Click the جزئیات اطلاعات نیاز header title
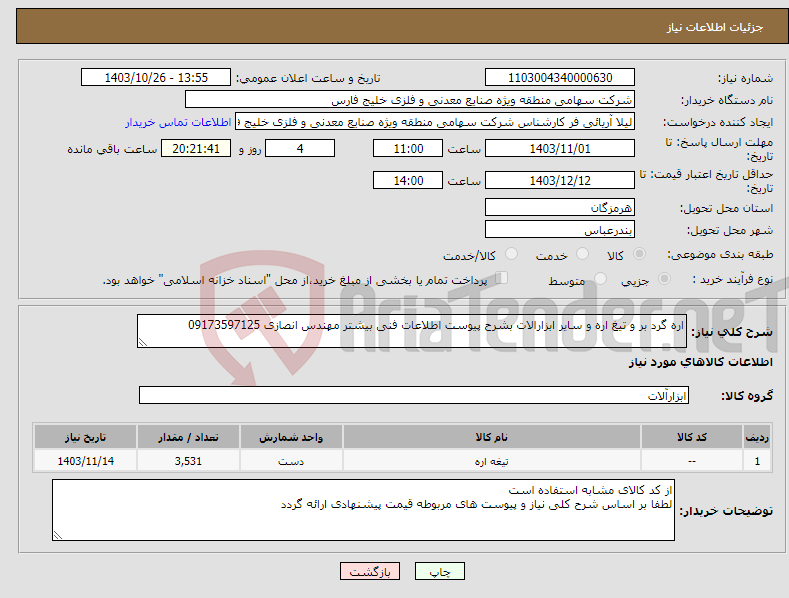This screenshot has height=598, width=789. coord(715,27)
